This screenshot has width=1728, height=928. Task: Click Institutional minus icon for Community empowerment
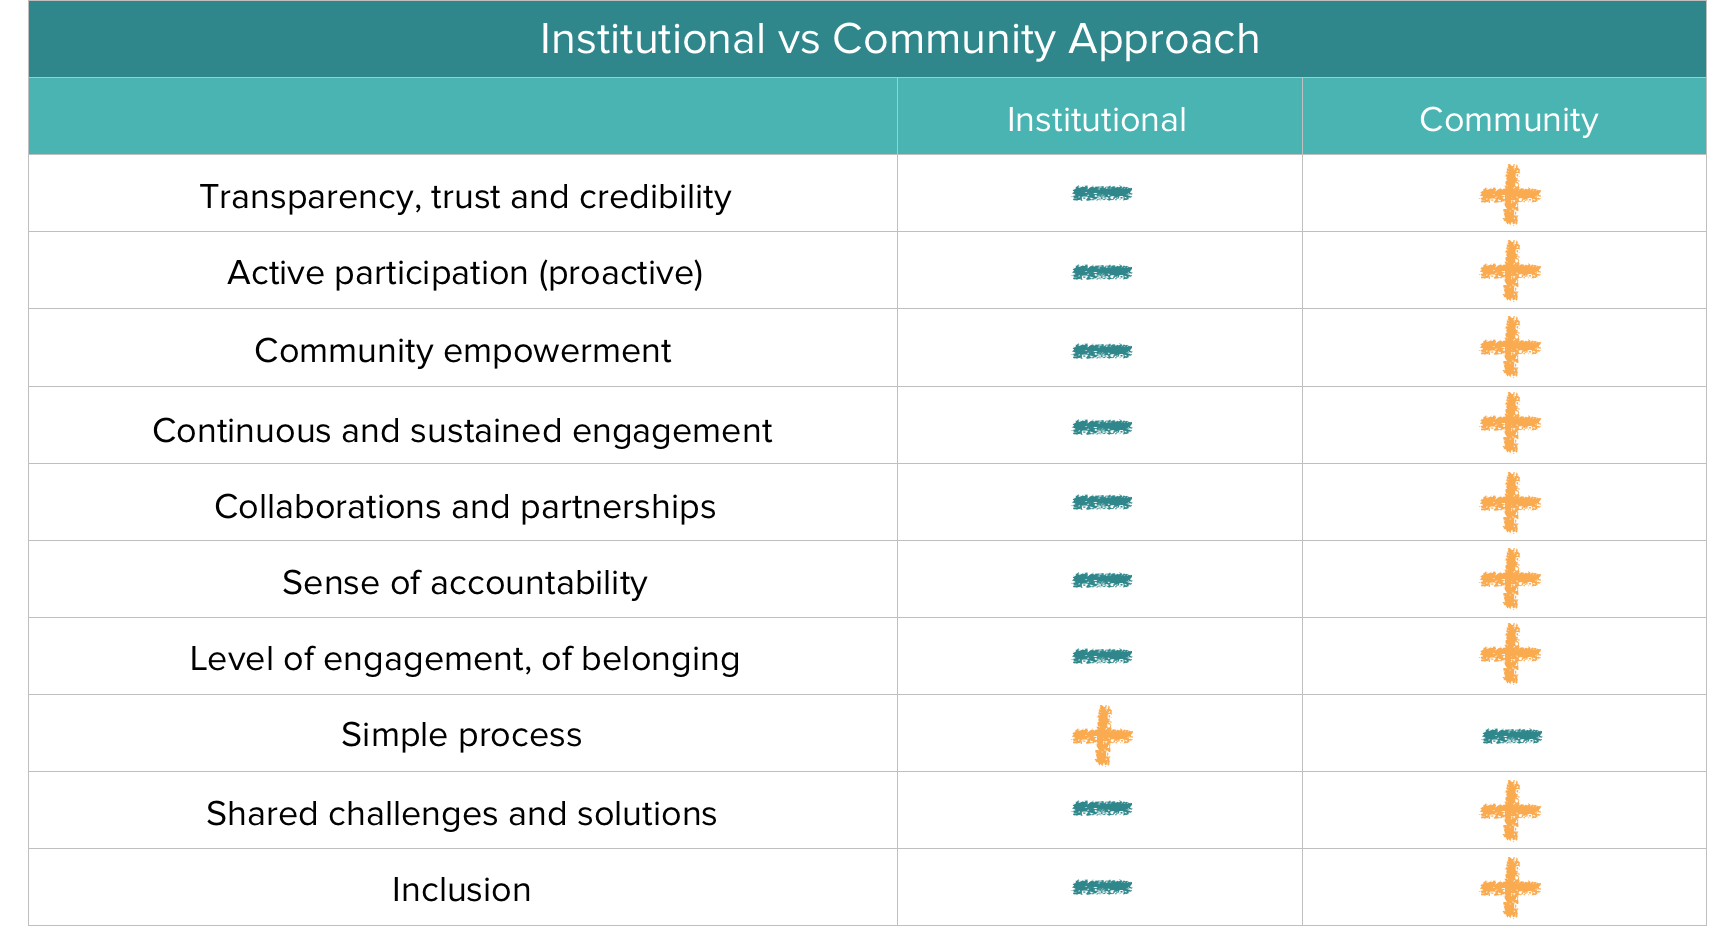(x=1101, y=351)
